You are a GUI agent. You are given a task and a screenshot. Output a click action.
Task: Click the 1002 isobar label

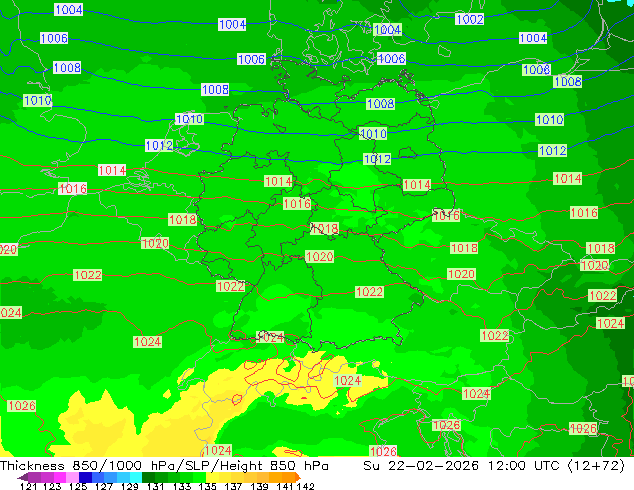click(469, 19)
